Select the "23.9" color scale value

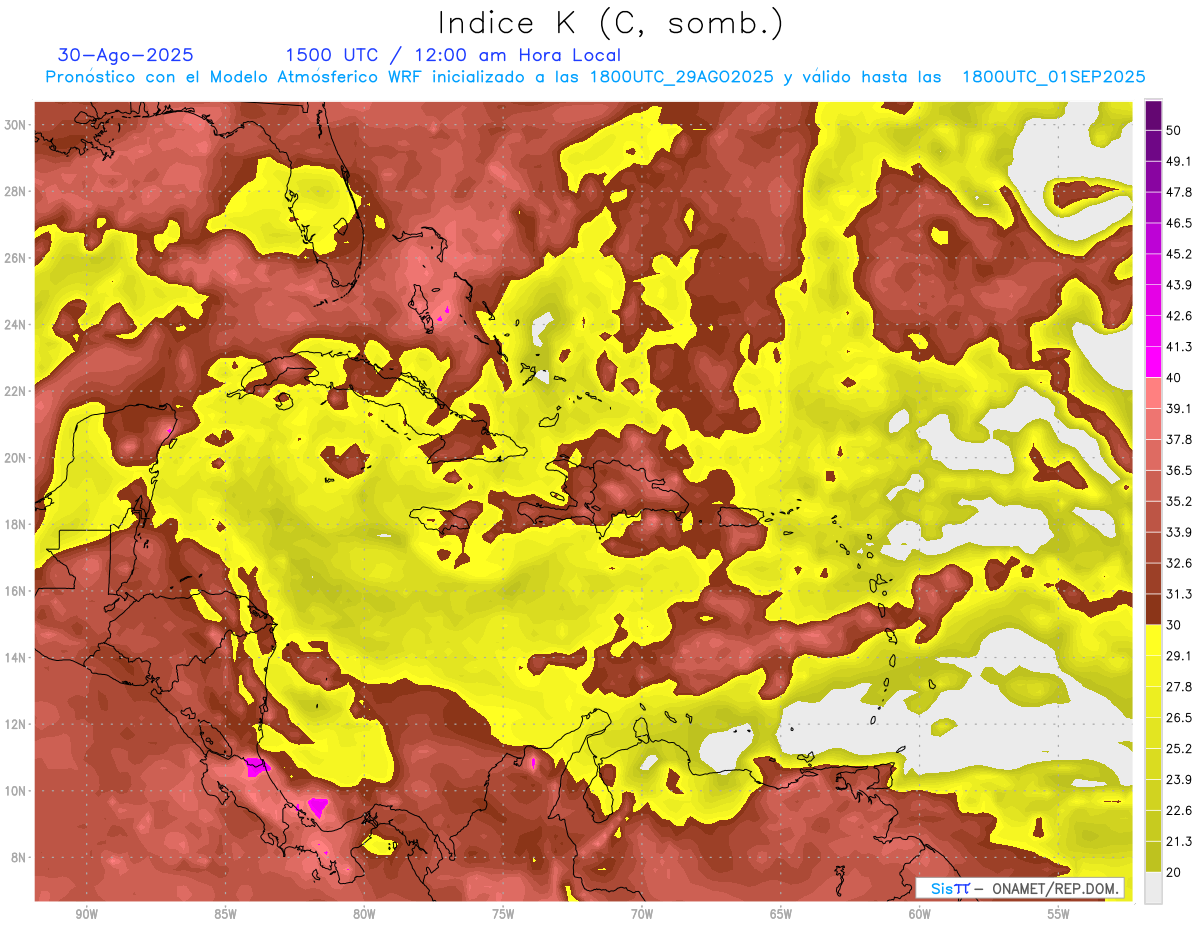pyautogui.click(x=1179, y=780)
